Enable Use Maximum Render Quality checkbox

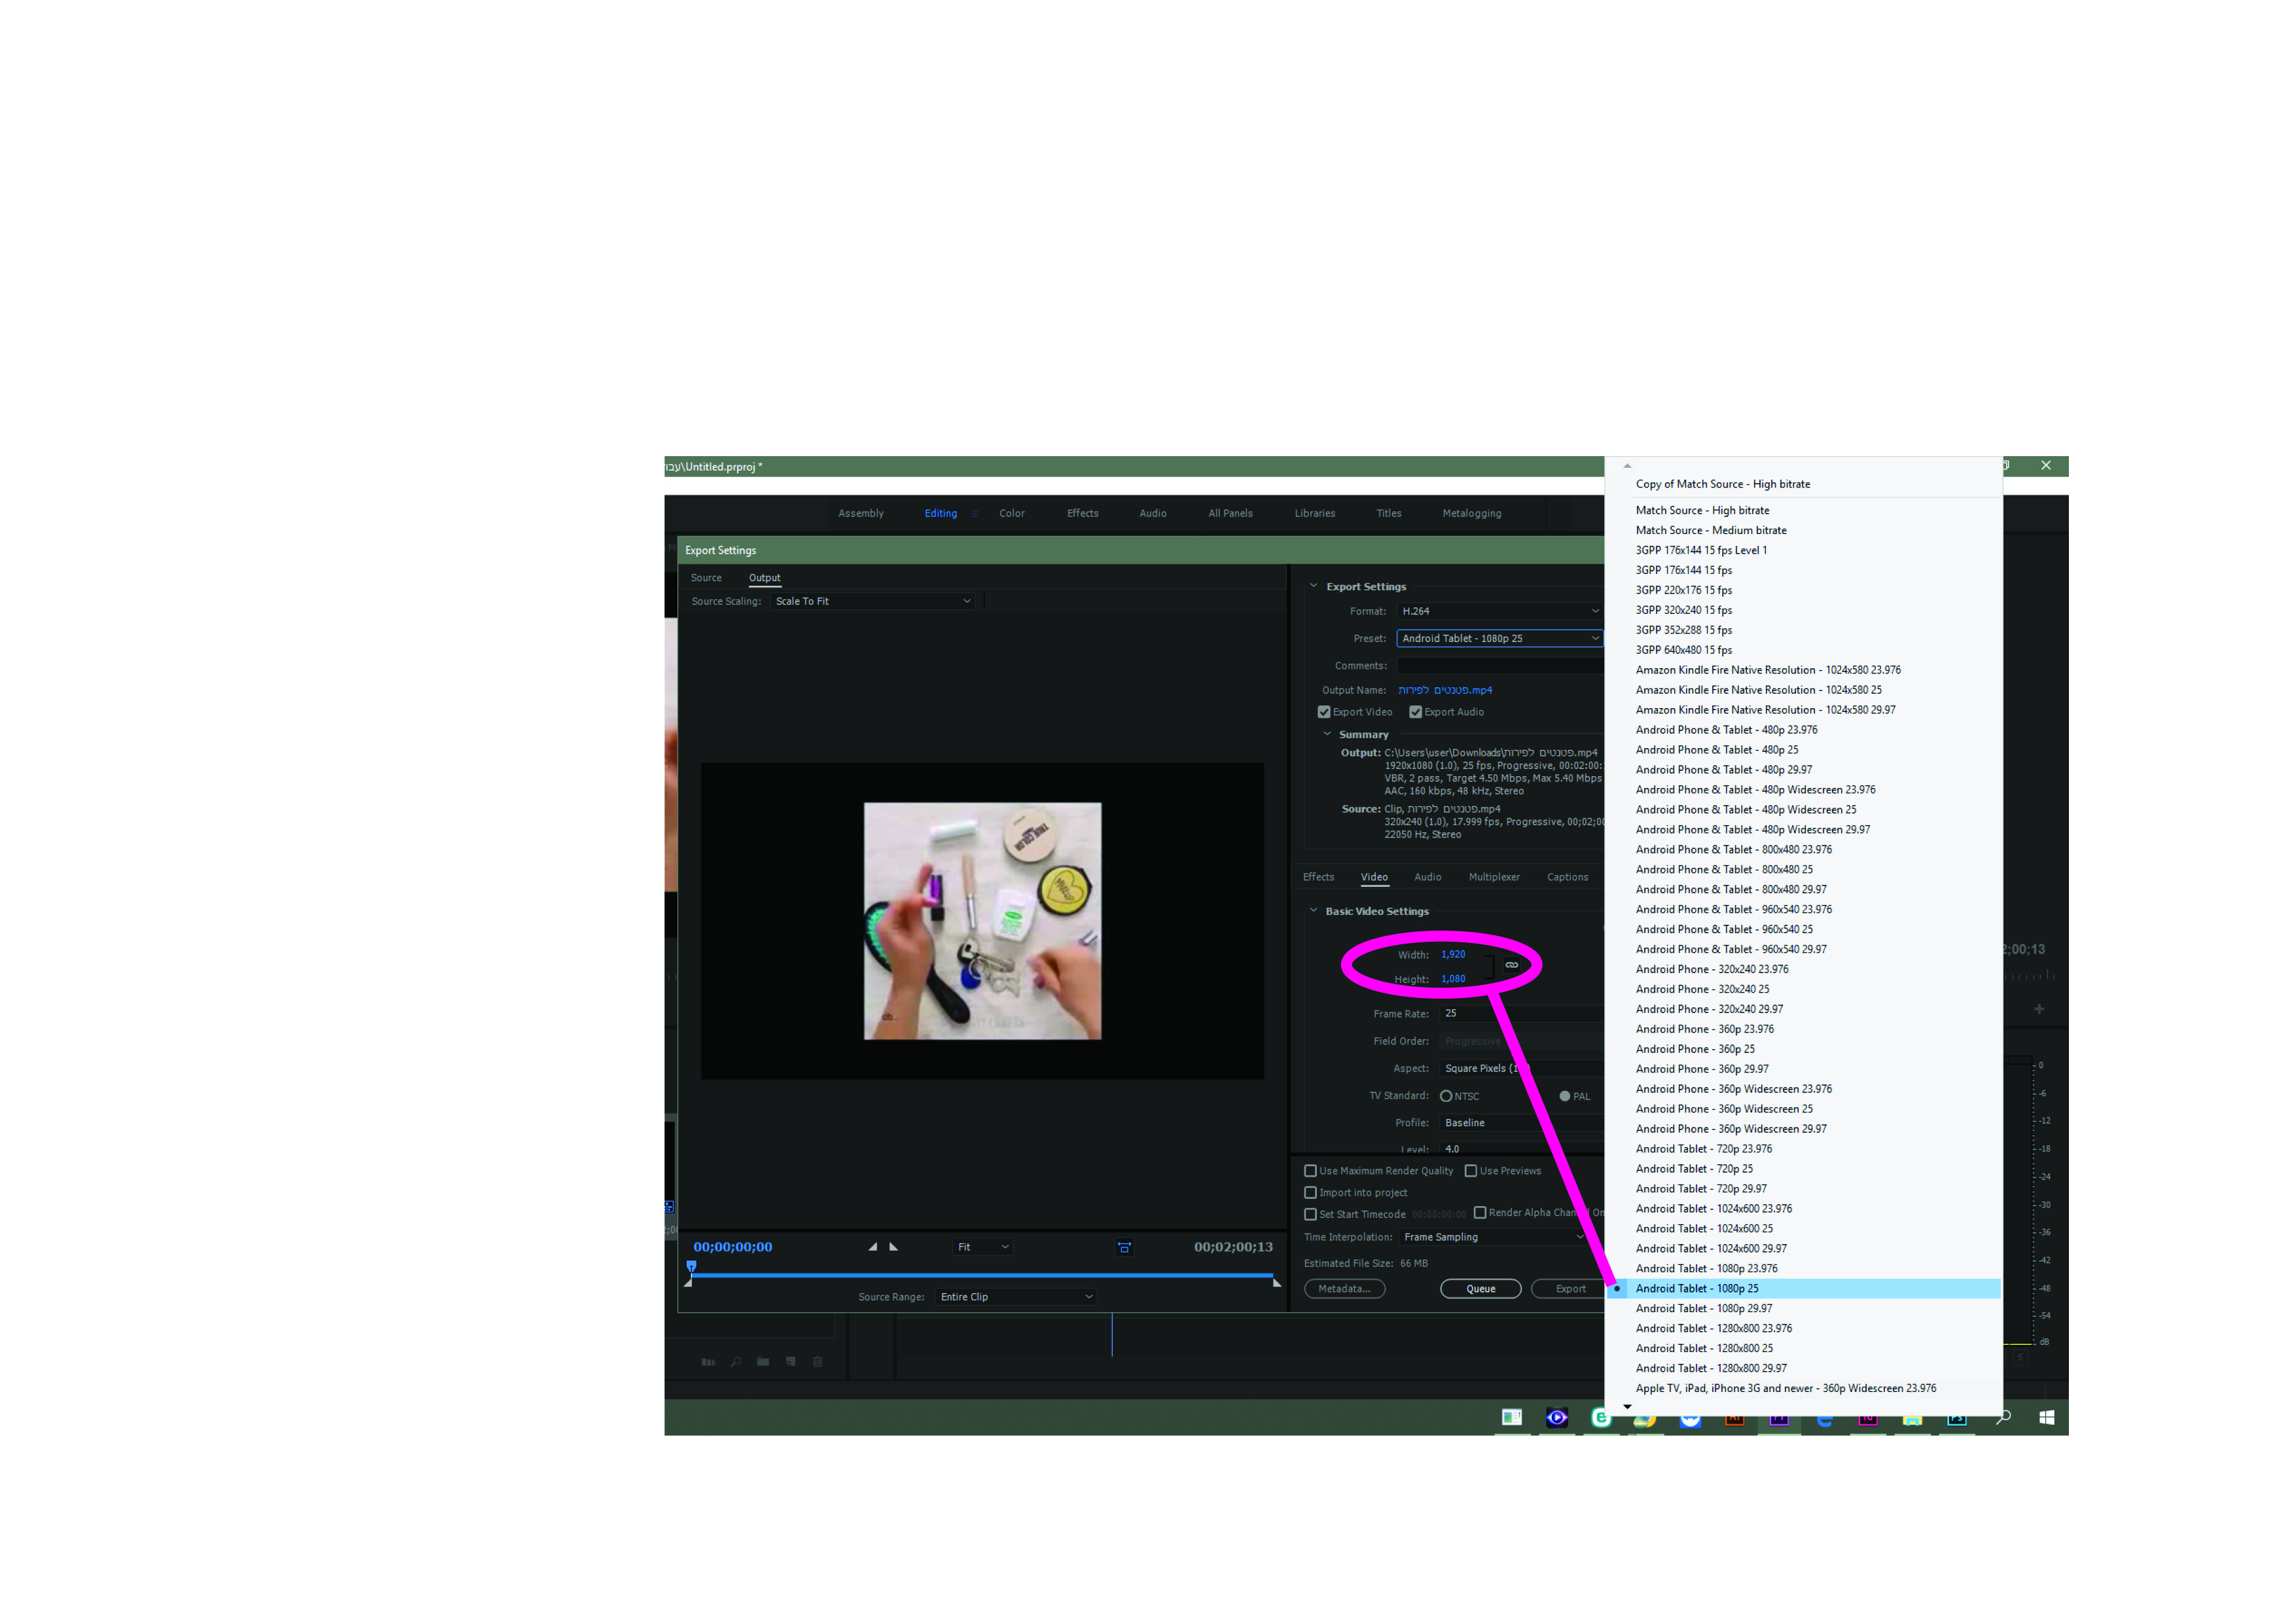1310,1171
